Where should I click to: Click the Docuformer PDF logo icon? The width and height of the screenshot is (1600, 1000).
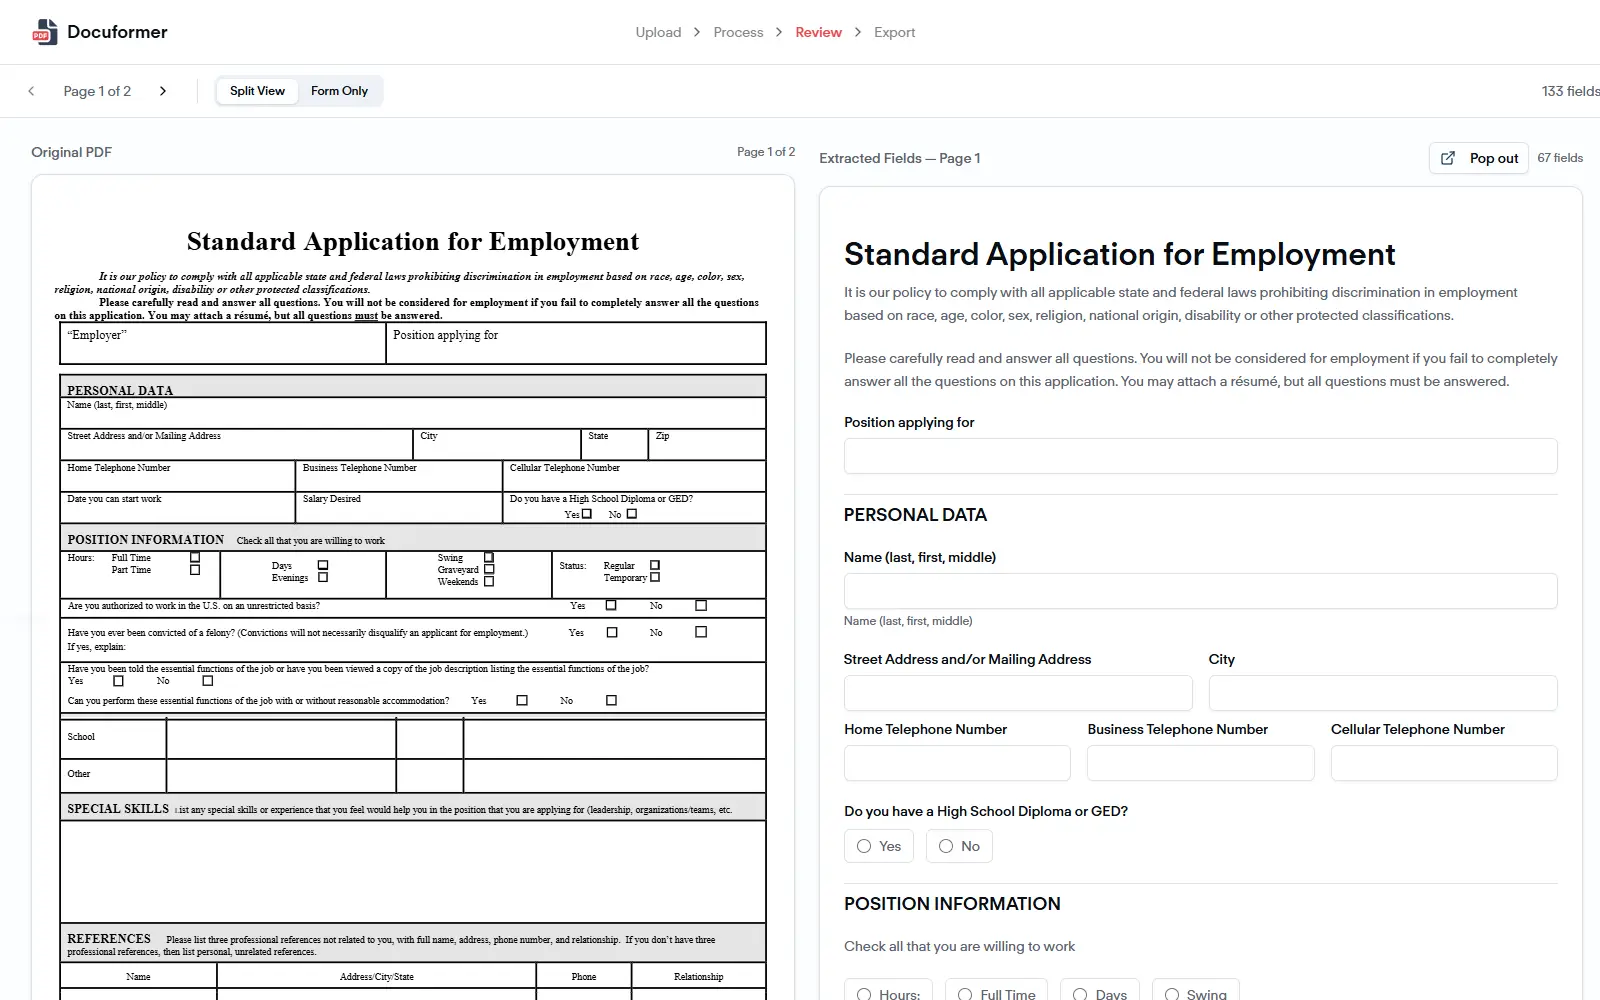point(45,32)
